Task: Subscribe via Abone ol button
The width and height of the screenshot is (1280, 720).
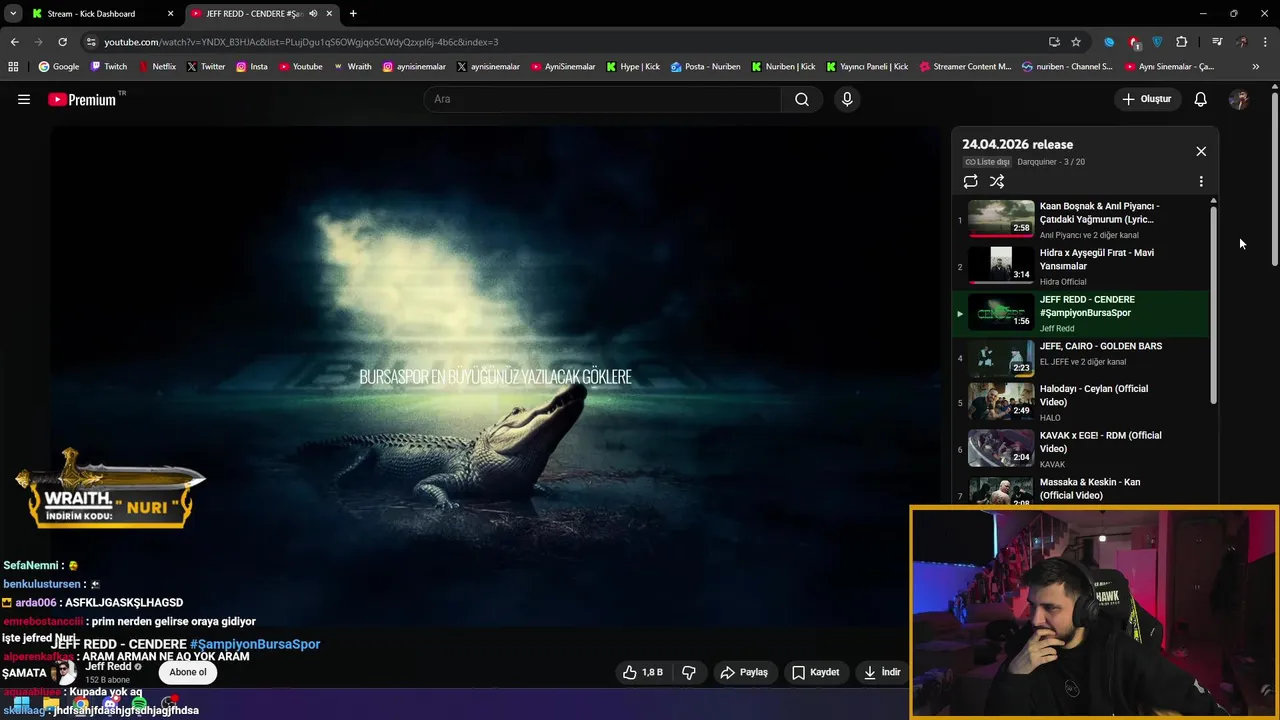Action: pyautogui.click(x=188, y=672)
